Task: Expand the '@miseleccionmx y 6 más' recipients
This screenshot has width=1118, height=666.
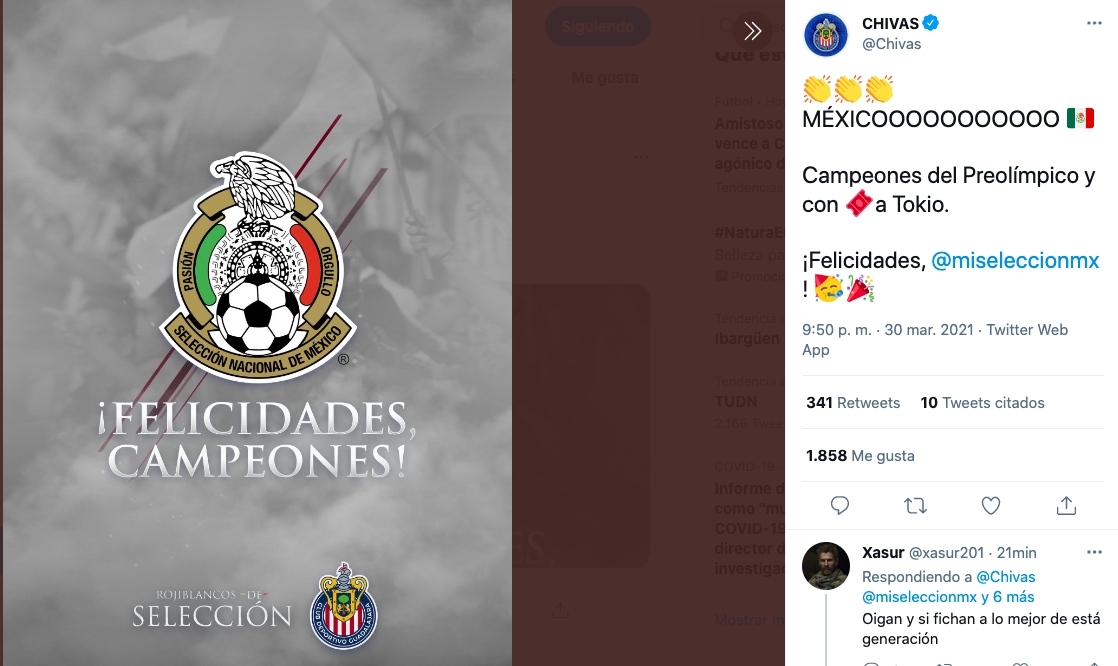Action: click(948, 597)
